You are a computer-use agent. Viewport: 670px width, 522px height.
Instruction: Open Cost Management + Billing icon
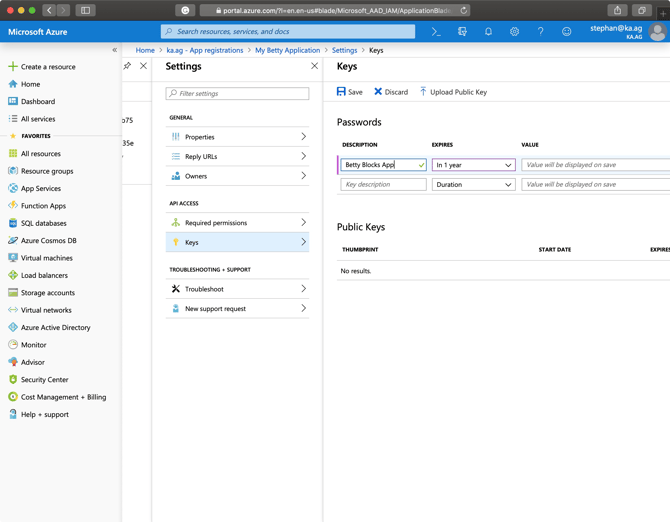pyautogui.click(x=13, y=397)
